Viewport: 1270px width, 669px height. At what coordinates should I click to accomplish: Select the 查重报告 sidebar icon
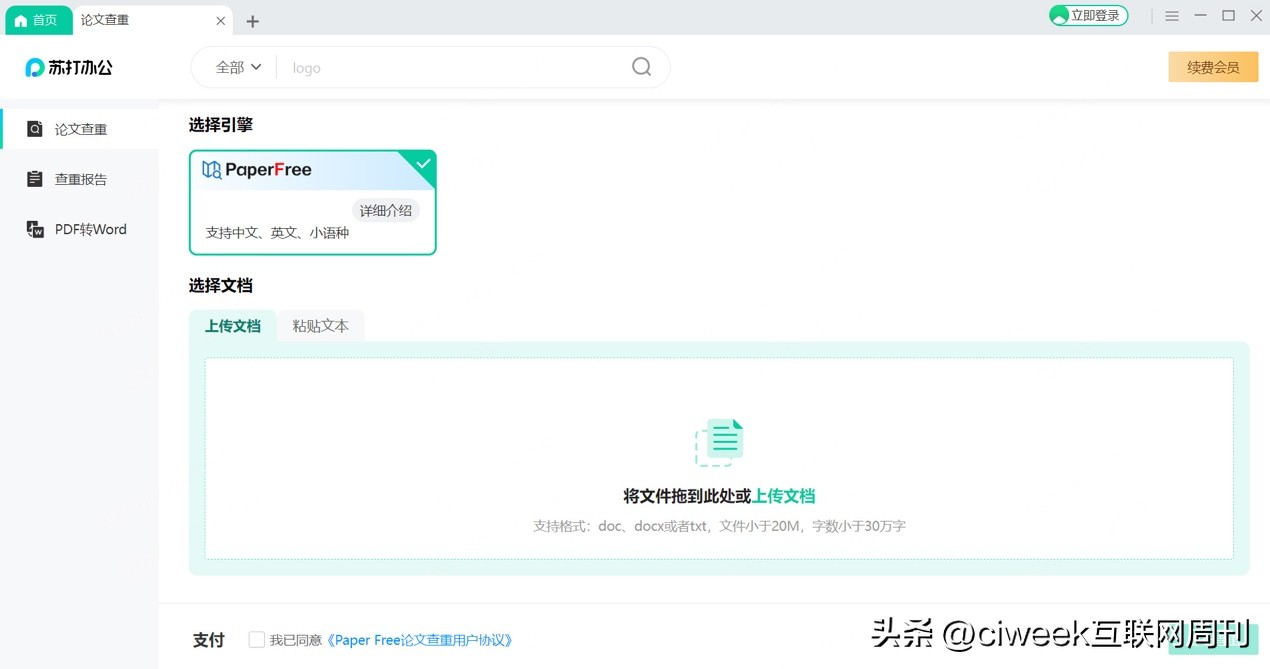[35, 178]
